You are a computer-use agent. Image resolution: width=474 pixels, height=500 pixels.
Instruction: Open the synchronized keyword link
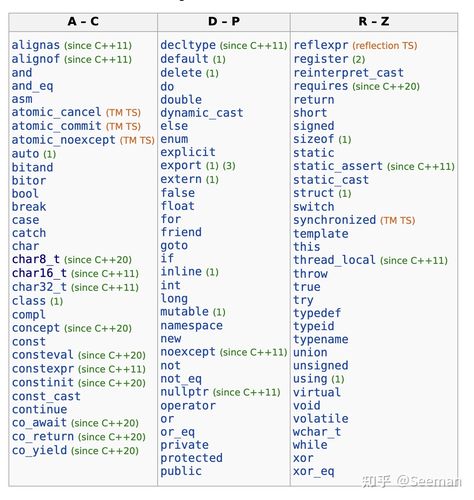(334, 220)
